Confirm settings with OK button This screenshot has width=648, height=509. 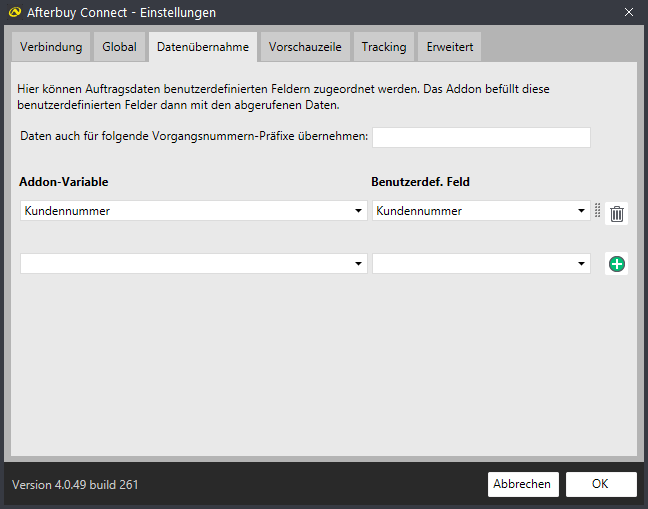[601, 484]
